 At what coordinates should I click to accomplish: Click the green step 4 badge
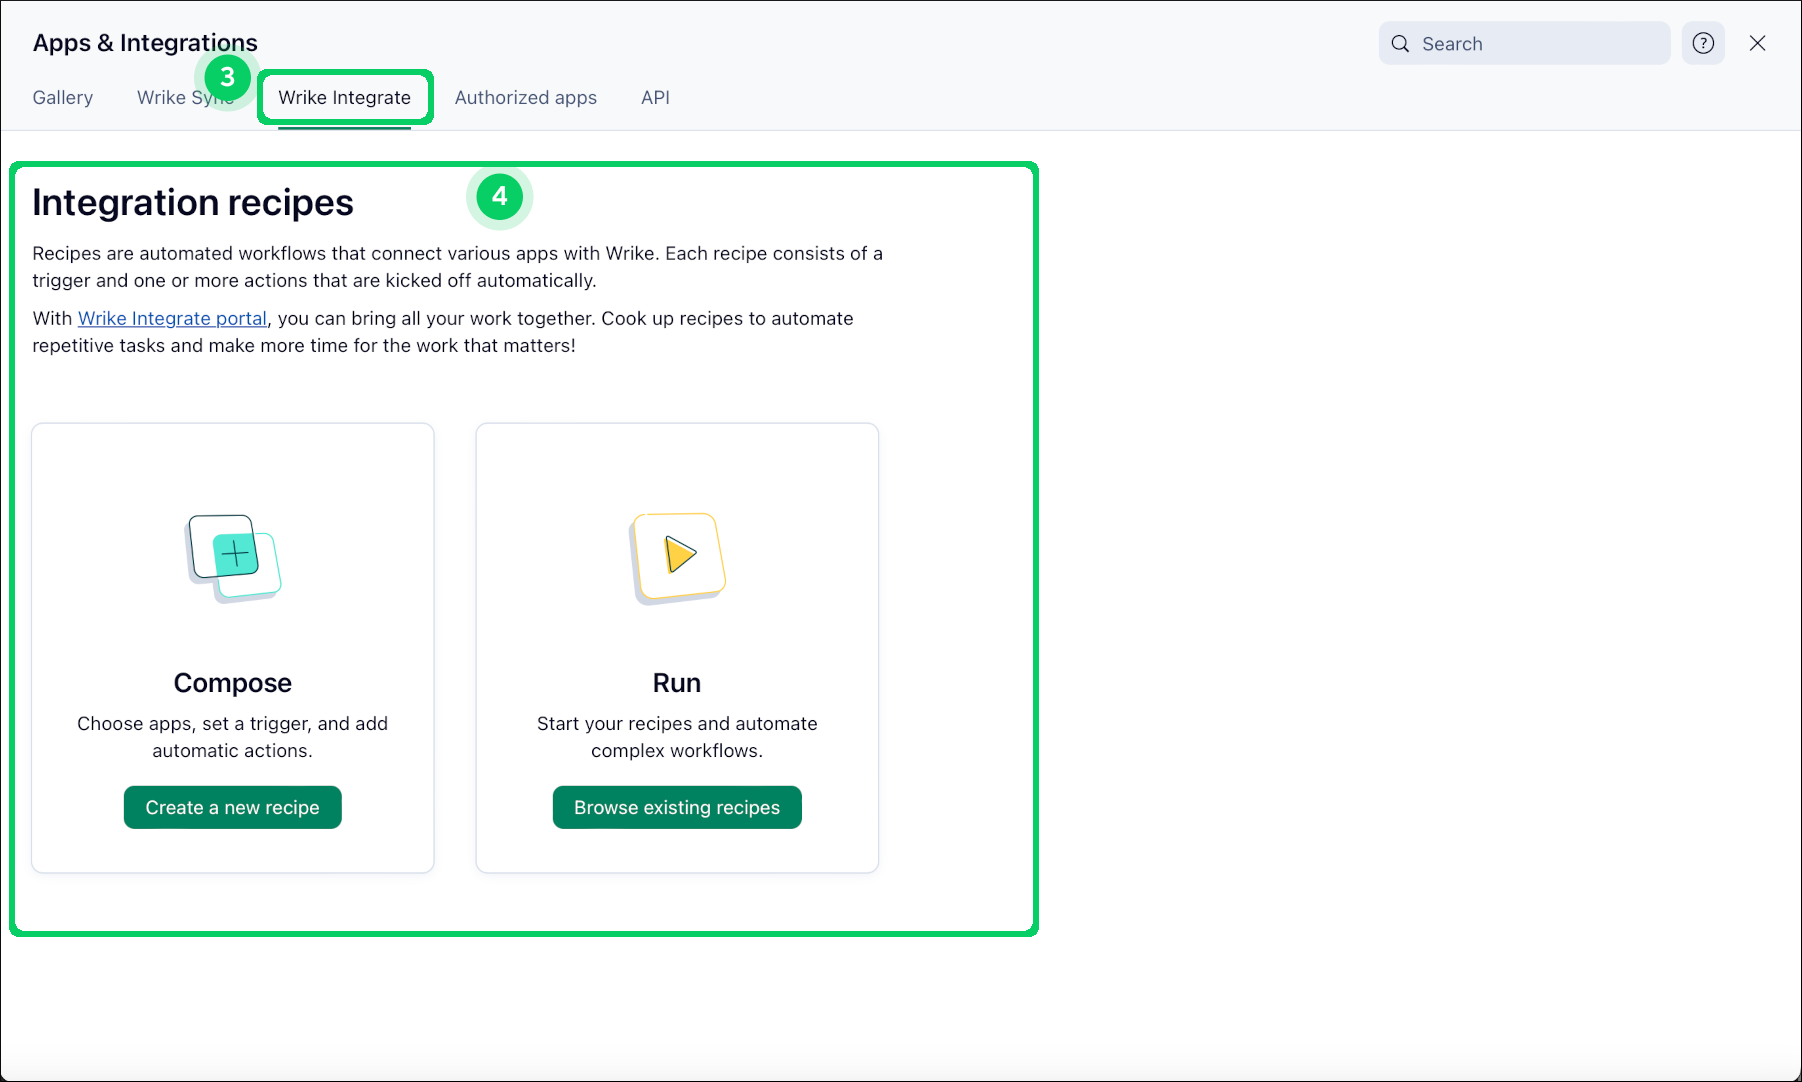coord(499,197)
